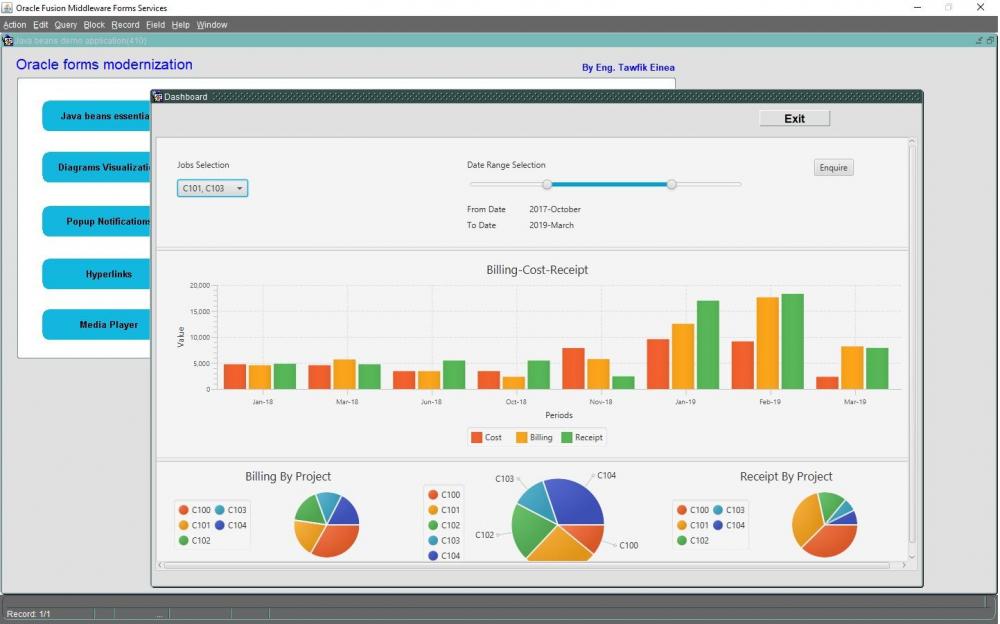Click the Dashboard window title icon
This screenshot has width=1000, height=624.
pos(157,97)
